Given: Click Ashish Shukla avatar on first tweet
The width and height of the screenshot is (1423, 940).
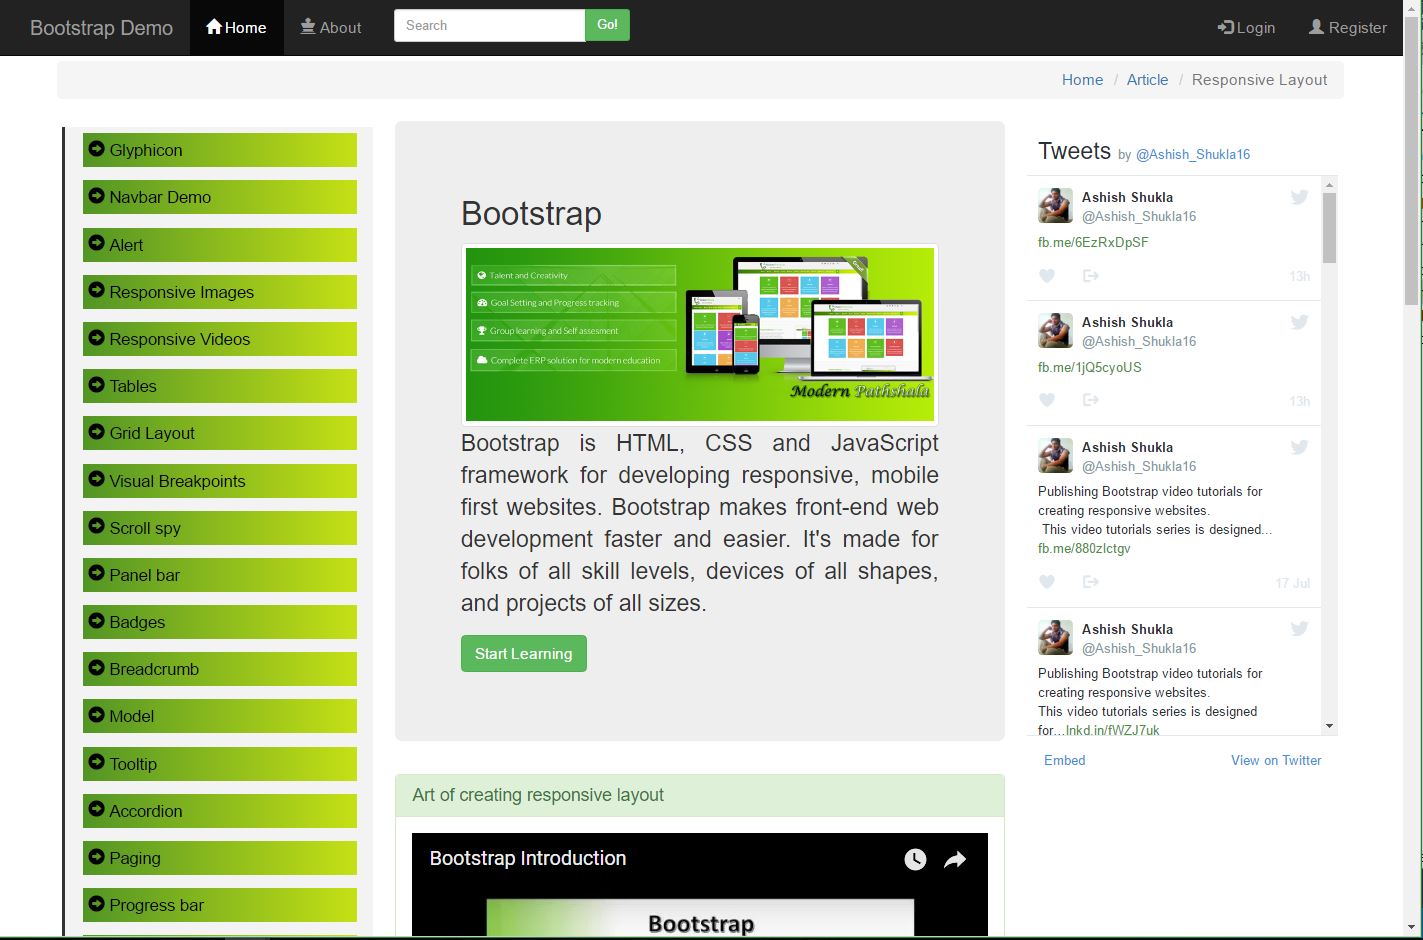Looking at the screenshot, I should (1055, 205).
